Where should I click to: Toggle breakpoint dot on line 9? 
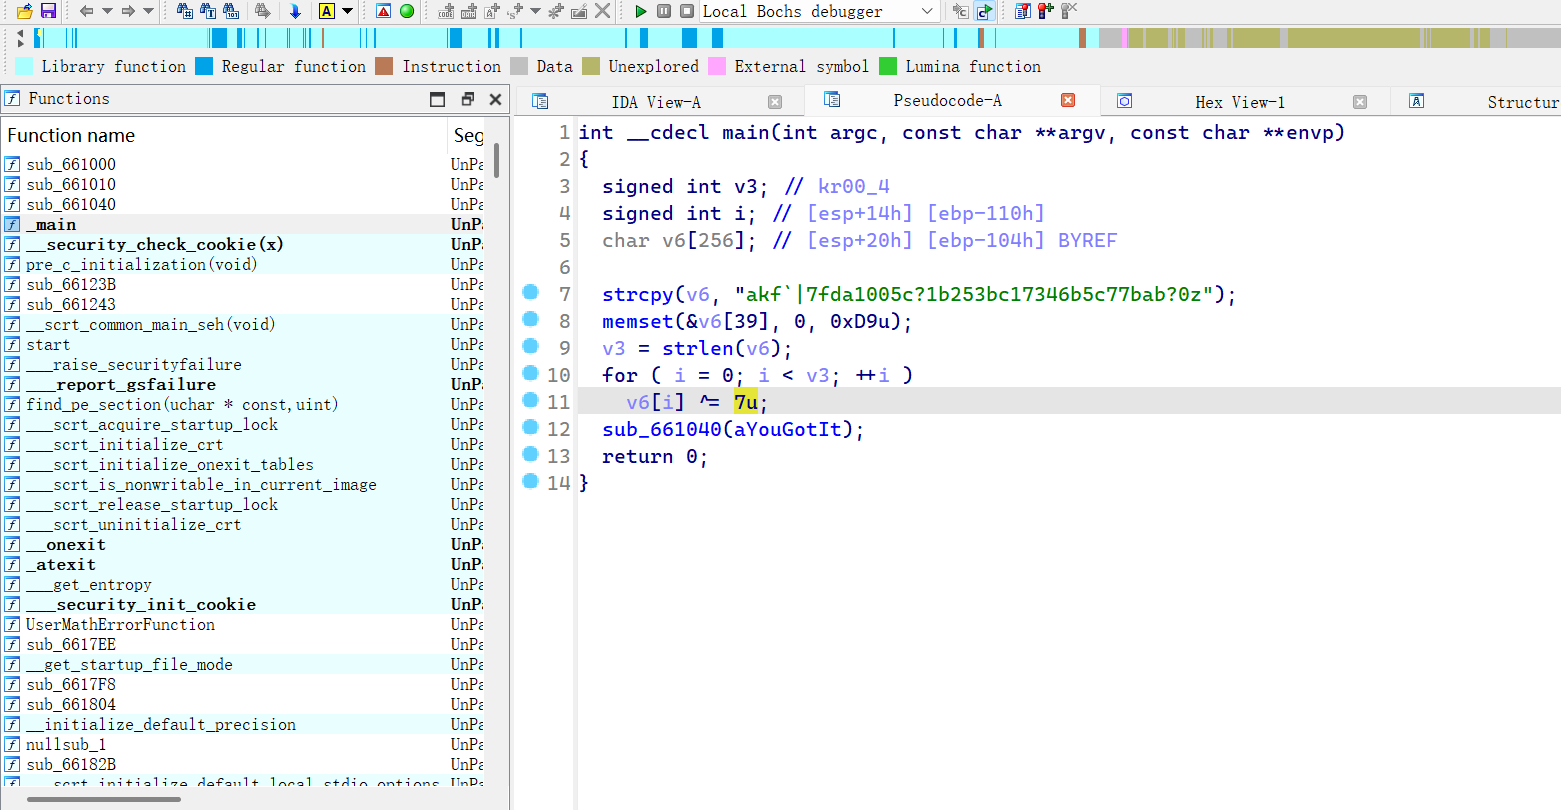[x=531, y=346]
